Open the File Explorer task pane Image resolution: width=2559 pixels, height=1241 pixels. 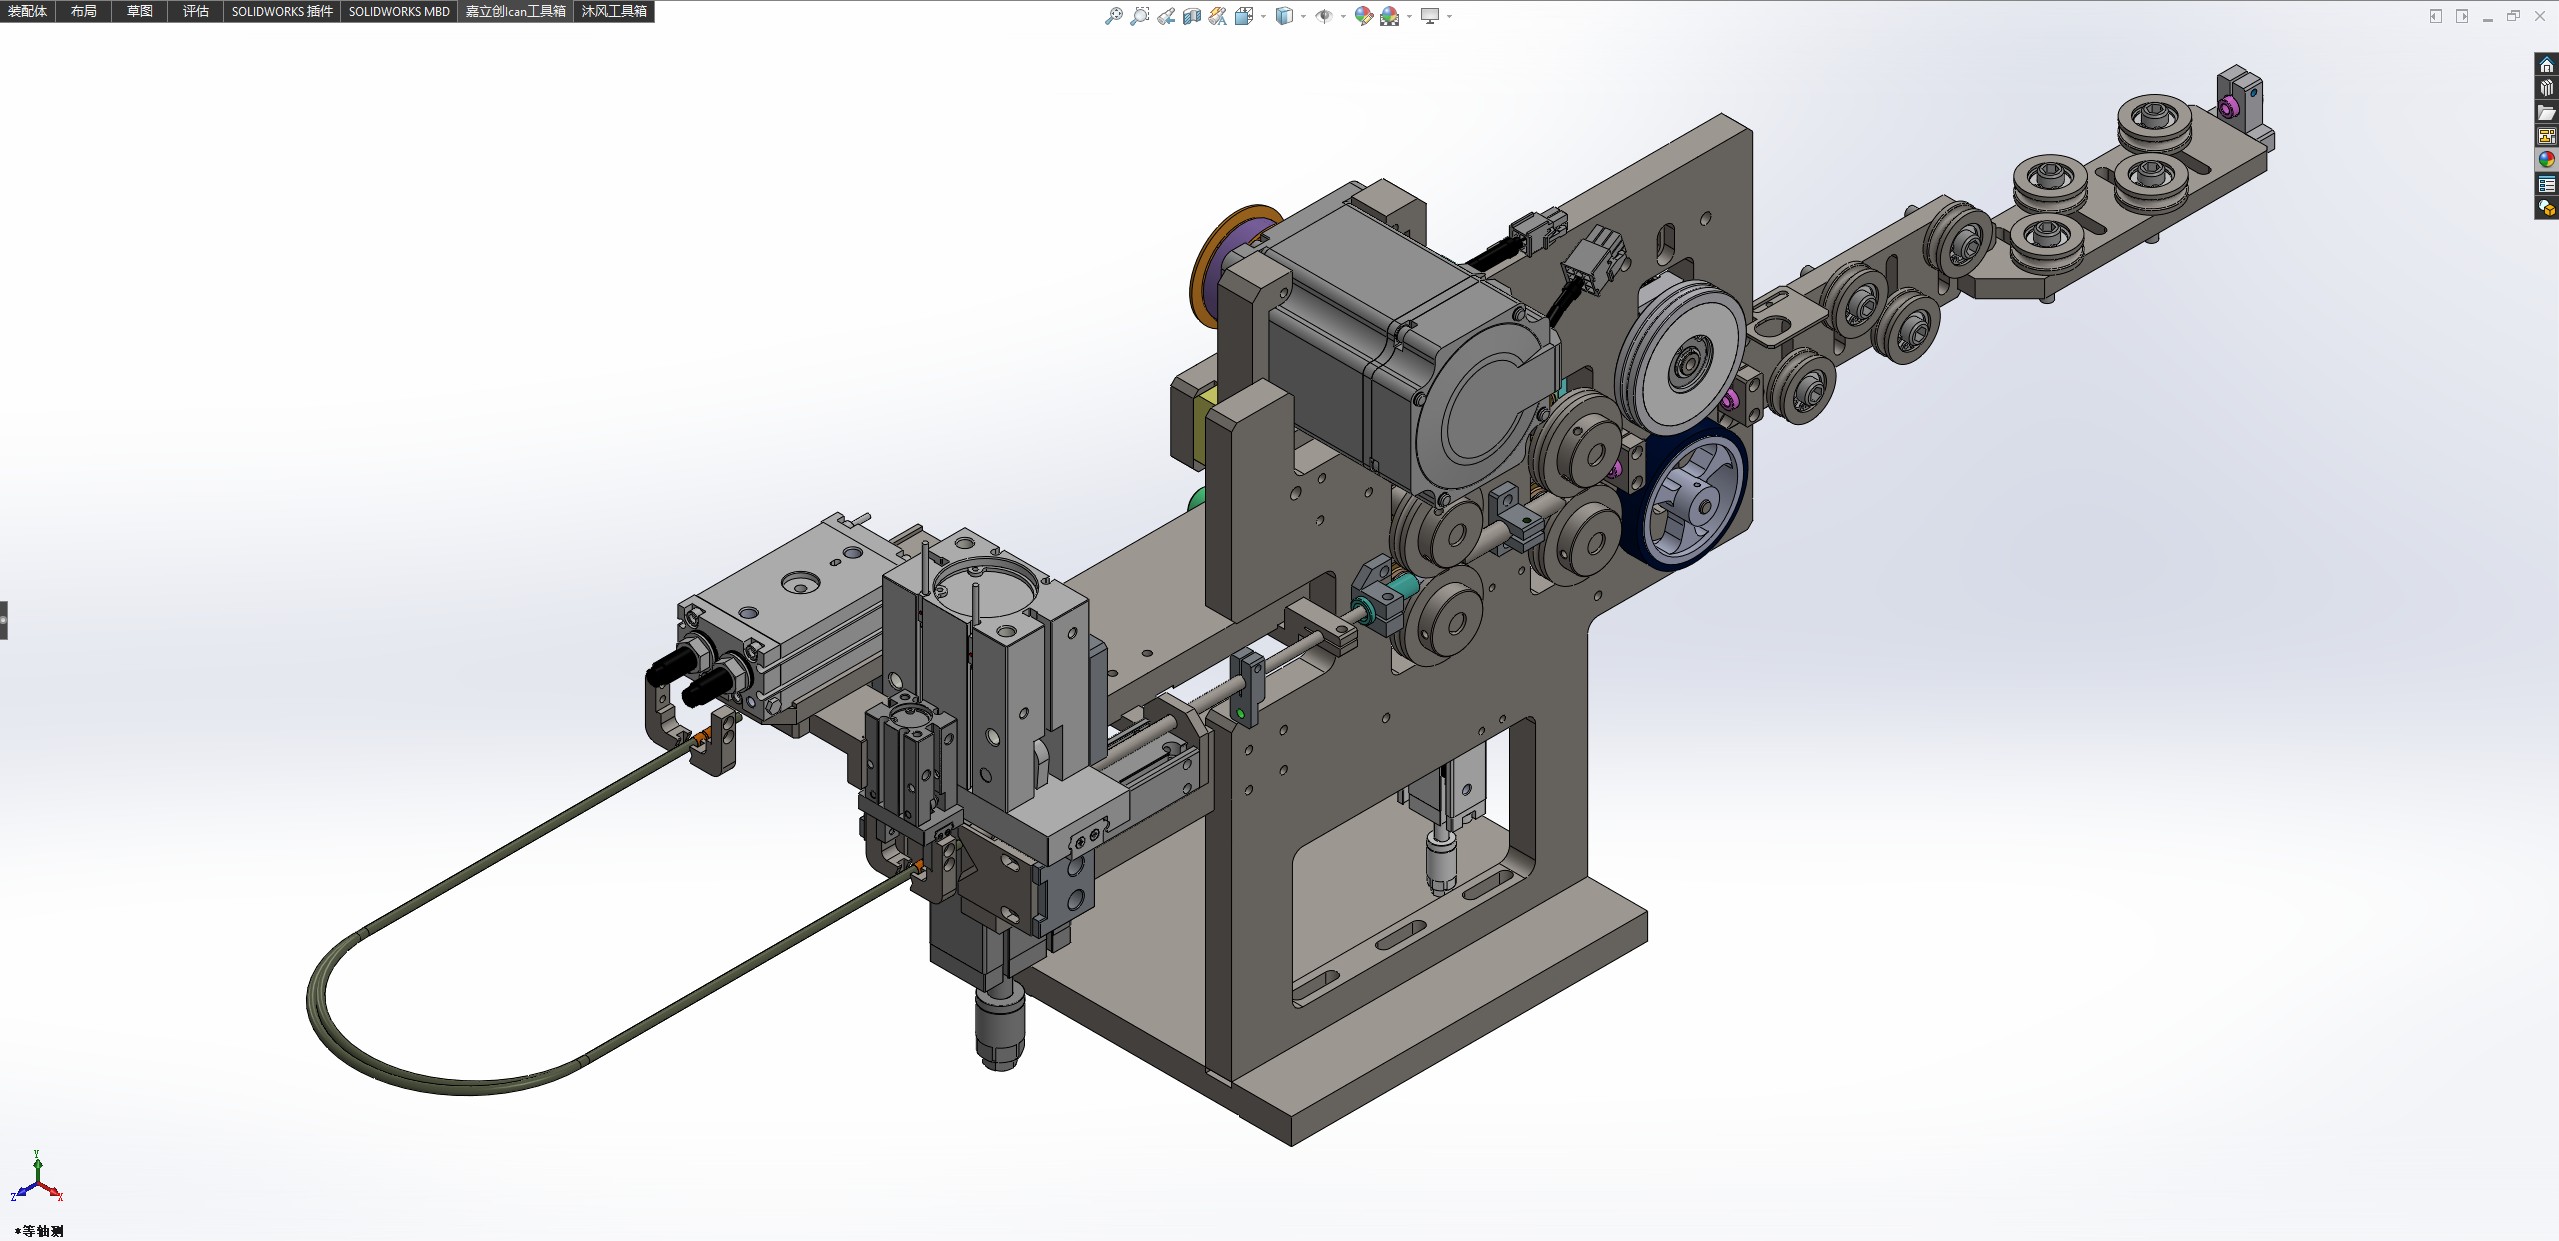pos(2546,112)
